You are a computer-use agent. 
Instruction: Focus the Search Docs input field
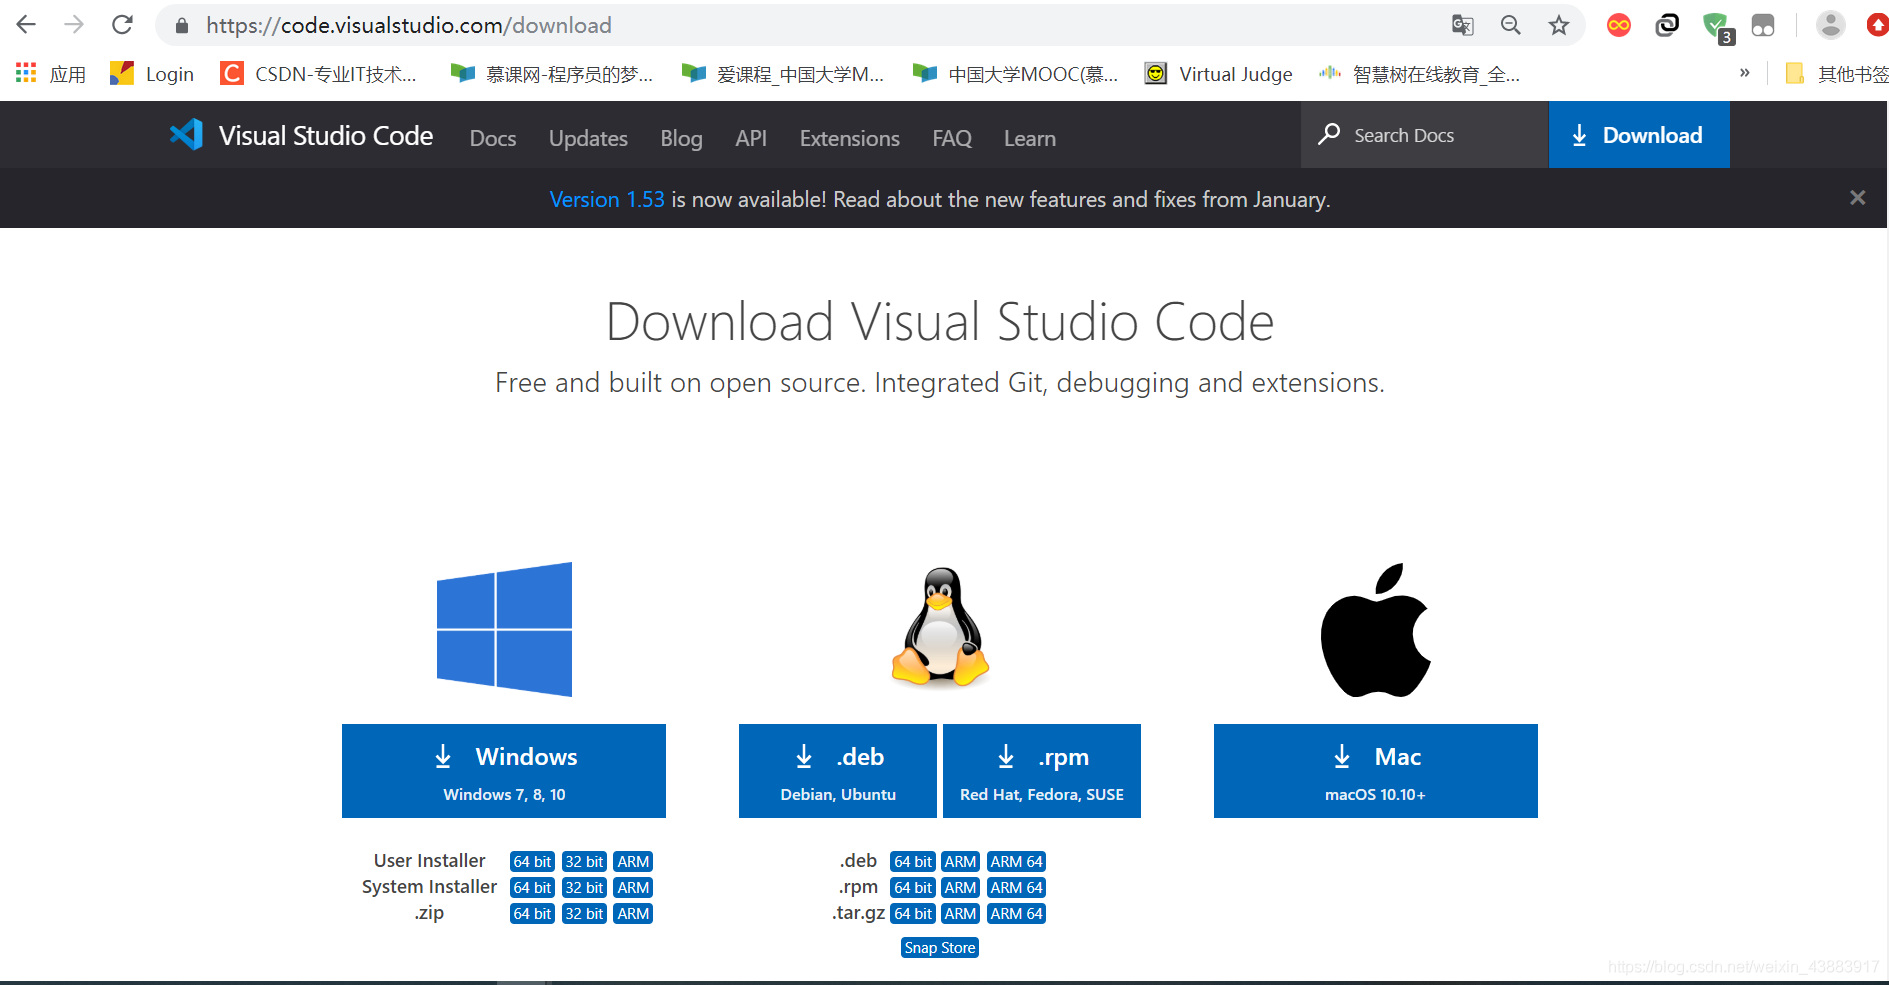click(x=1424, y=135)
